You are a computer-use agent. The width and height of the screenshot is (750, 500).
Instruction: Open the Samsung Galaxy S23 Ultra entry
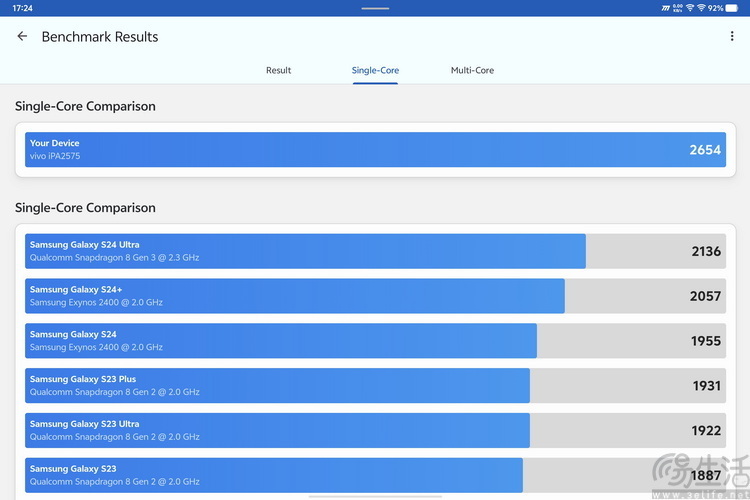(375, 431)
